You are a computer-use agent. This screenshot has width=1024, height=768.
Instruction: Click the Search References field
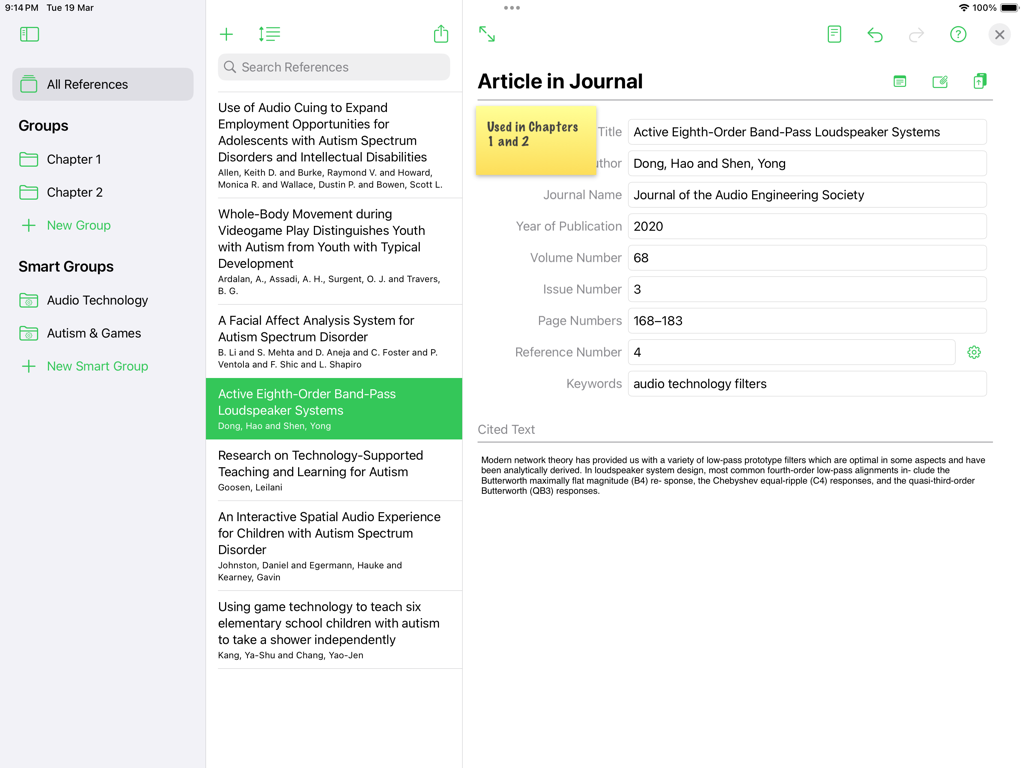click(x=333, y=66)
